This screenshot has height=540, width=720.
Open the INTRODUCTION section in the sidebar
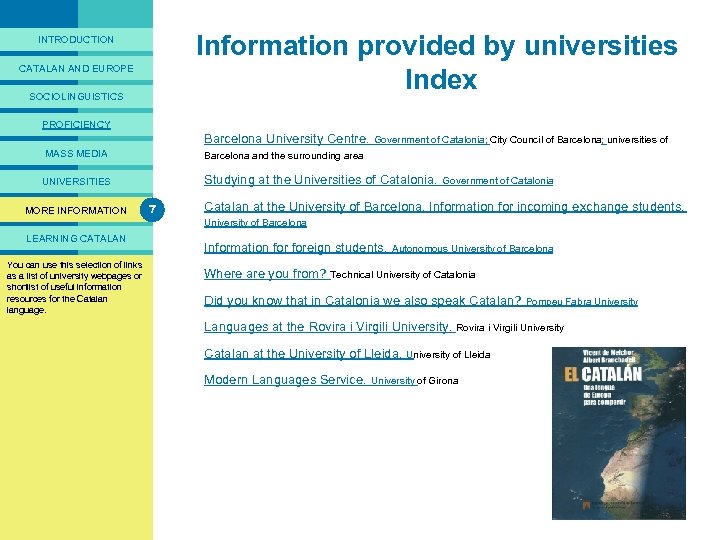tap(76, 39)
